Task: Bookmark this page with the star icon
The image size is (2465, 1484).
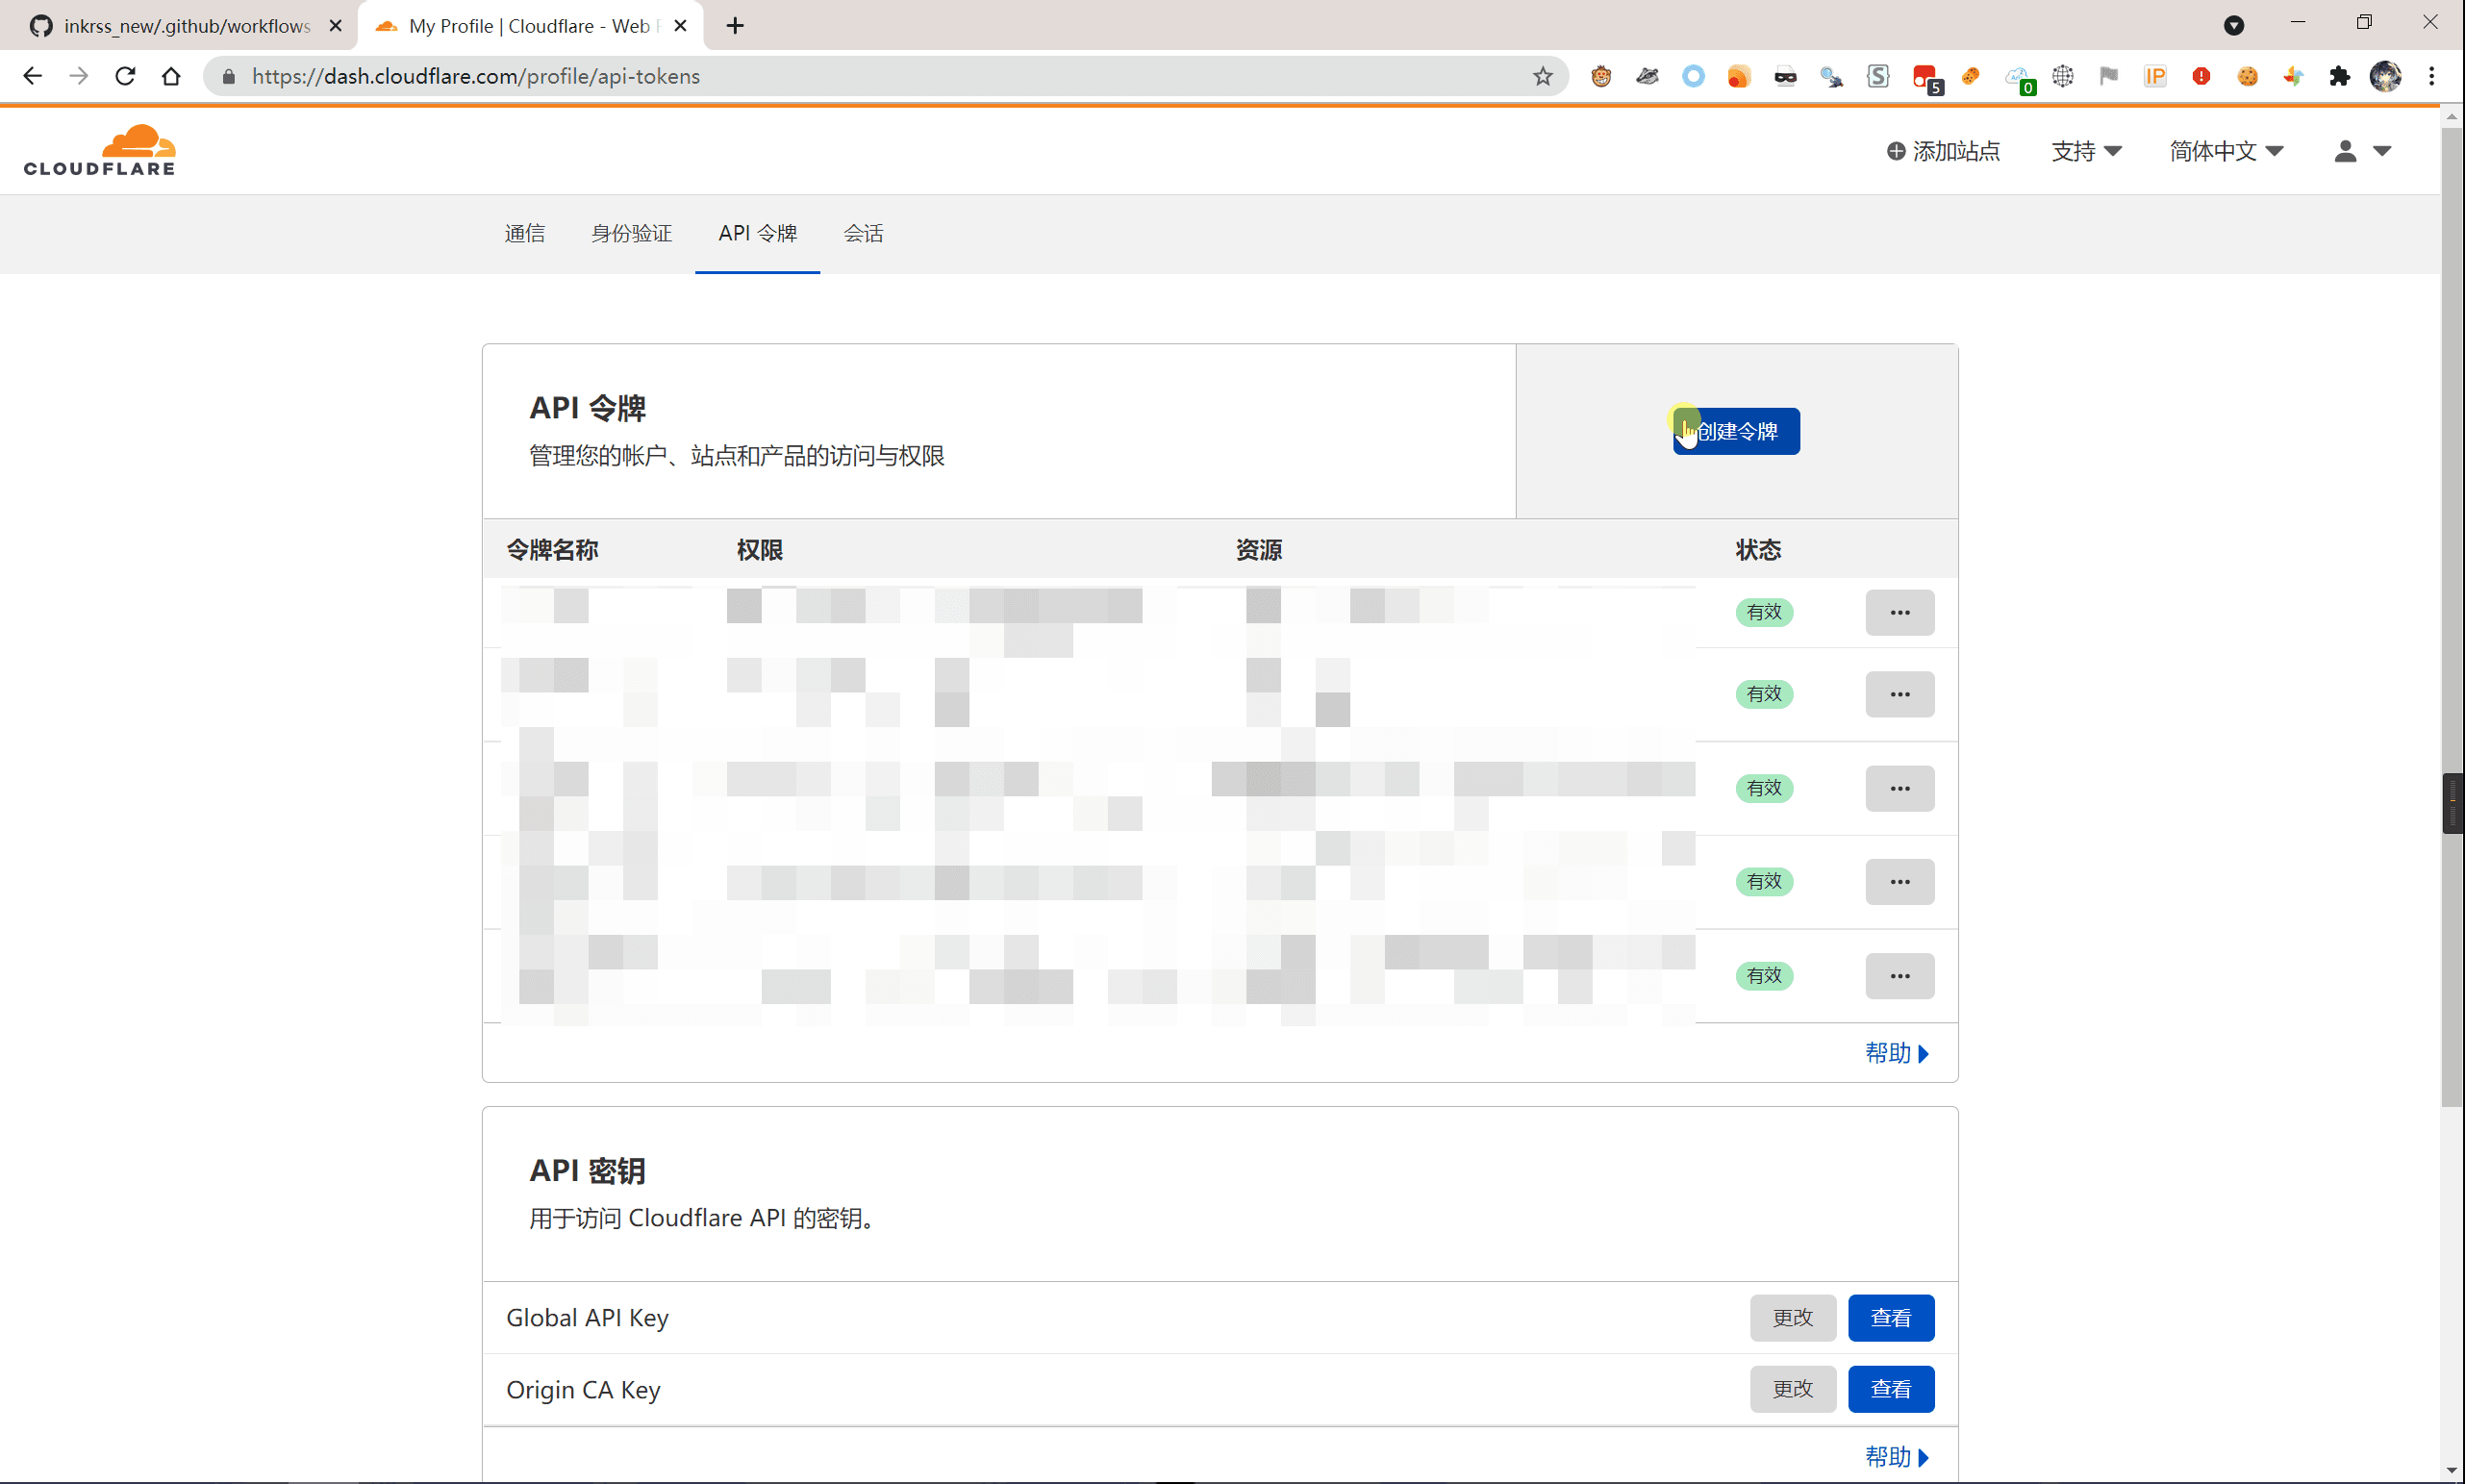Action: [x=1542, y=76]
